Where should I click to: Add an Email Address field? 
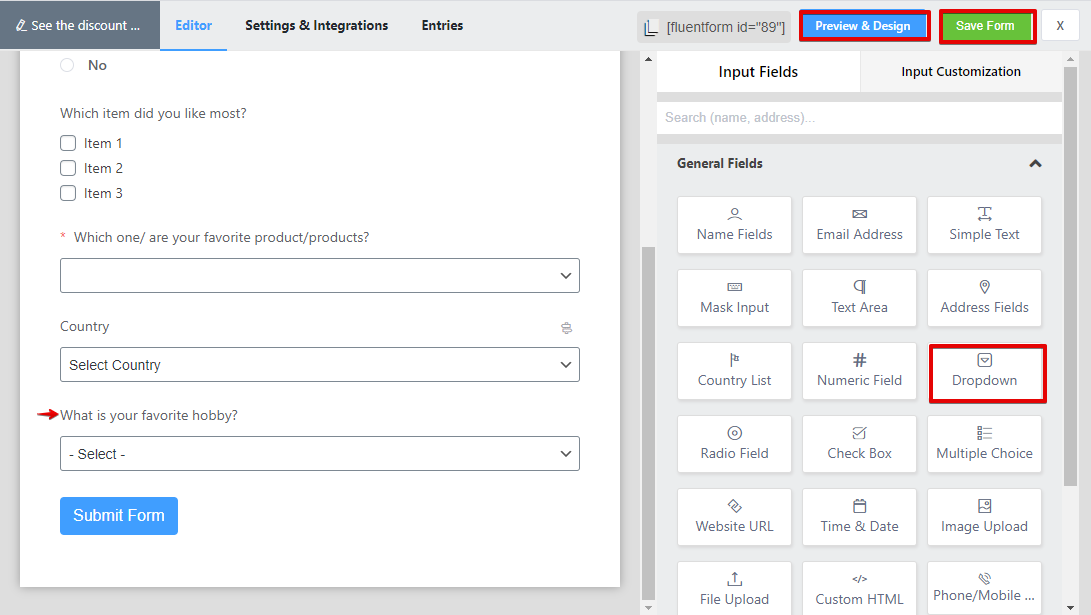pyautogui.click(x=859, y=224)
